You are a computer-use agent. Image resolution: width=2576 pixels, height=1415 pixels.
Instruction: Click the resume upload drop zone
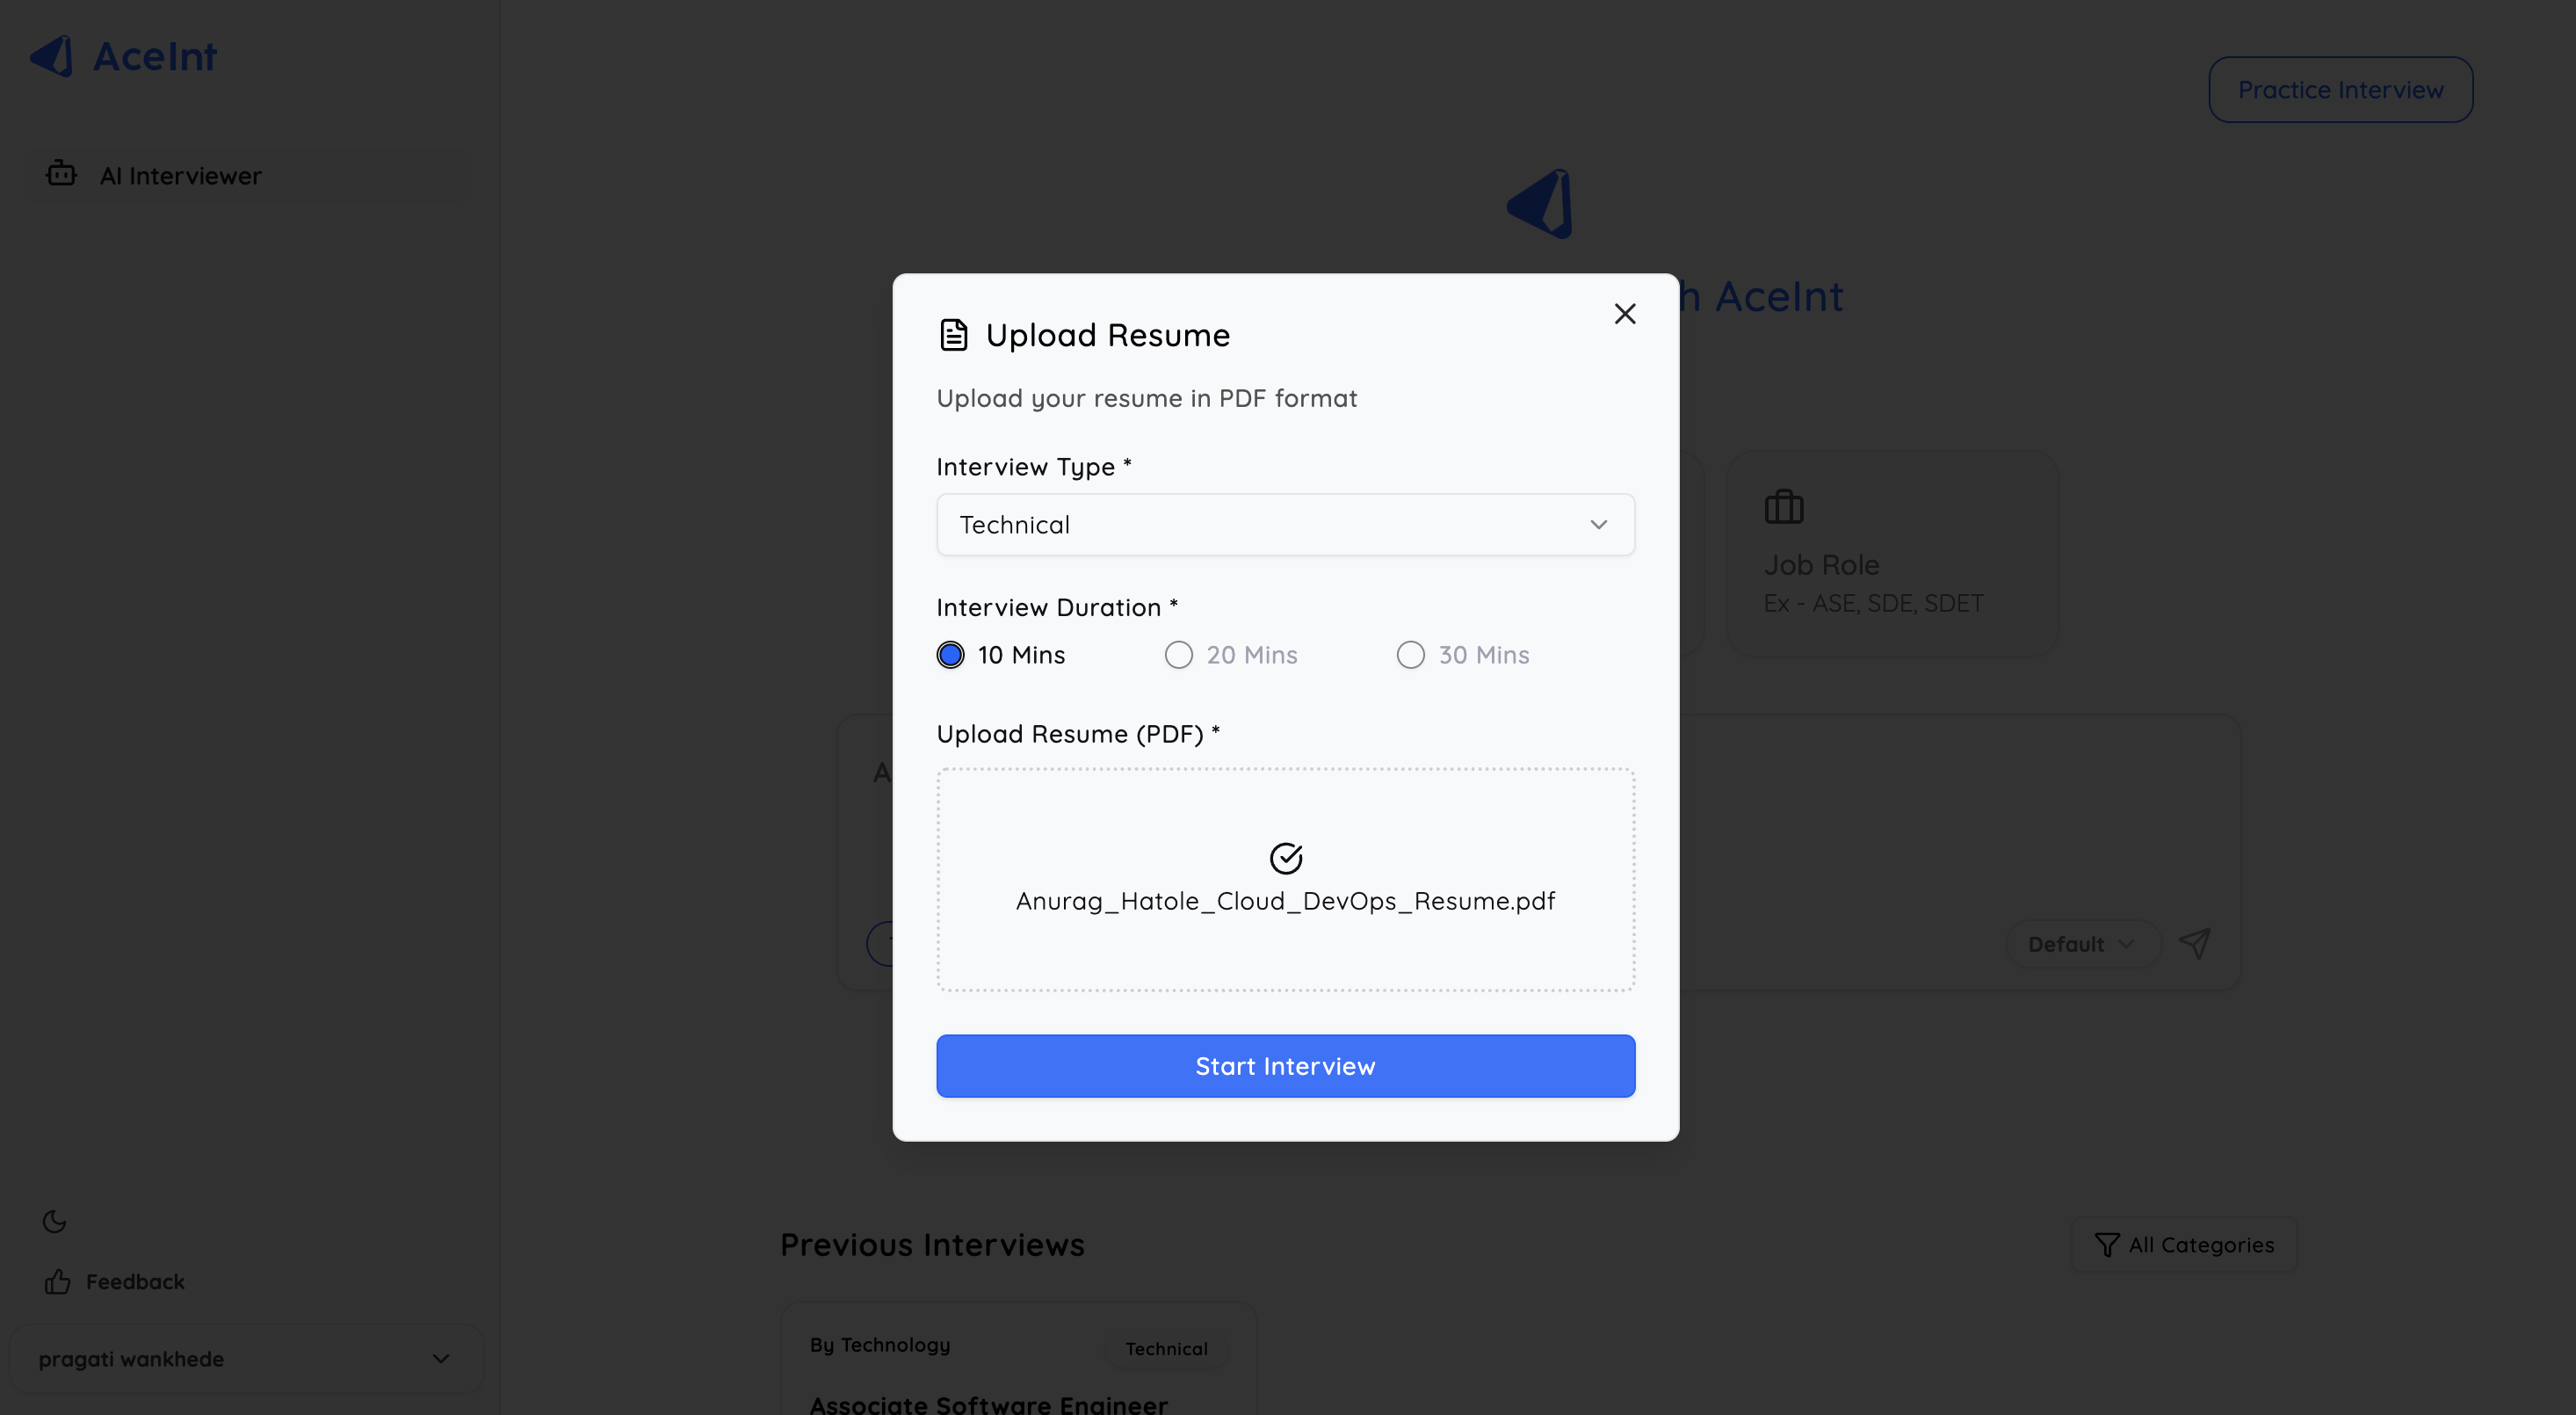[1285, 880]
